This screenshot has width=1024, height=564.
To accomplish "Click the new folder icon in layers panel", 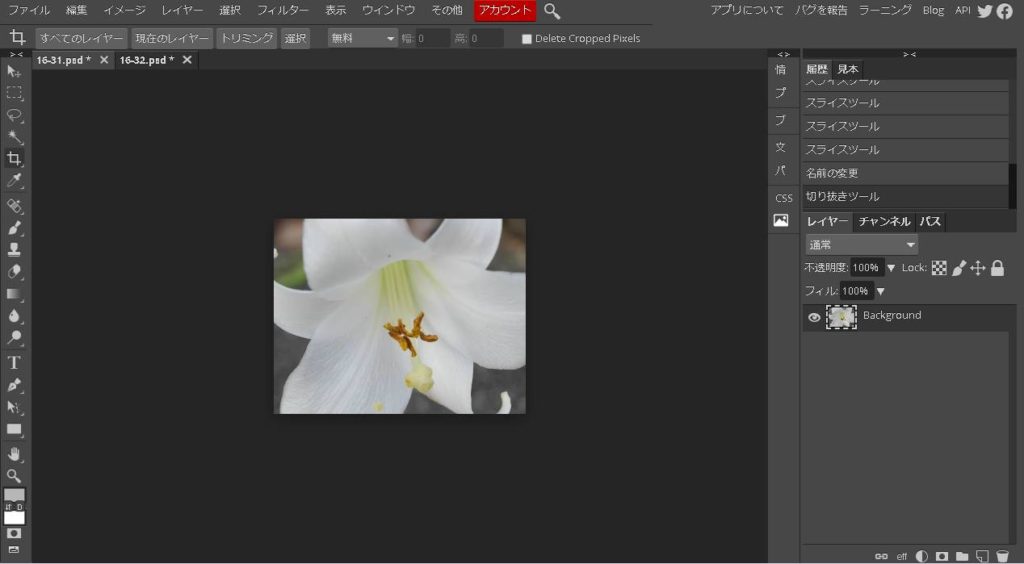I will pyautogui.click(x=961, y=556).
